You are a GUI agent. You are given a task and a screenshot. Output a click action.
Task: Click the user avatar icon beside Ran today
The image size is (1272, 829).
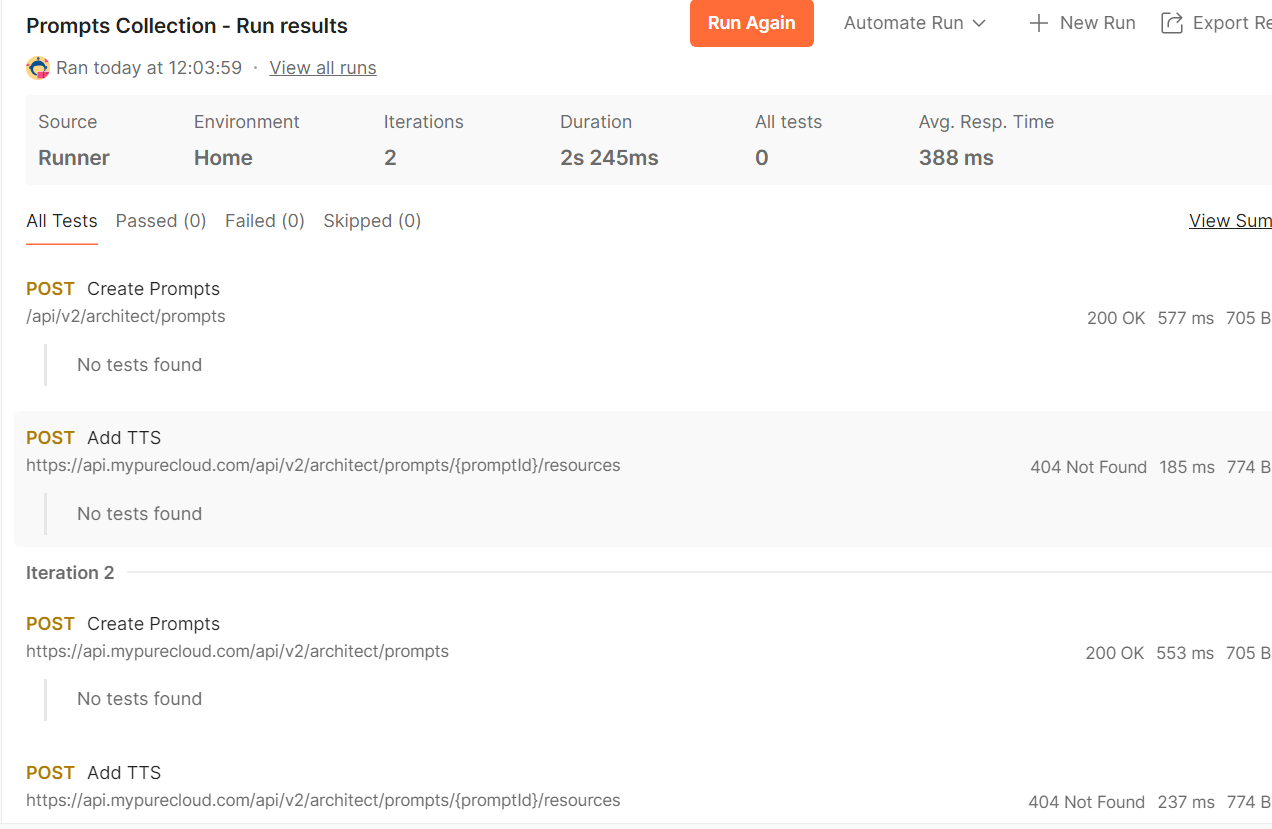[38, 68]
